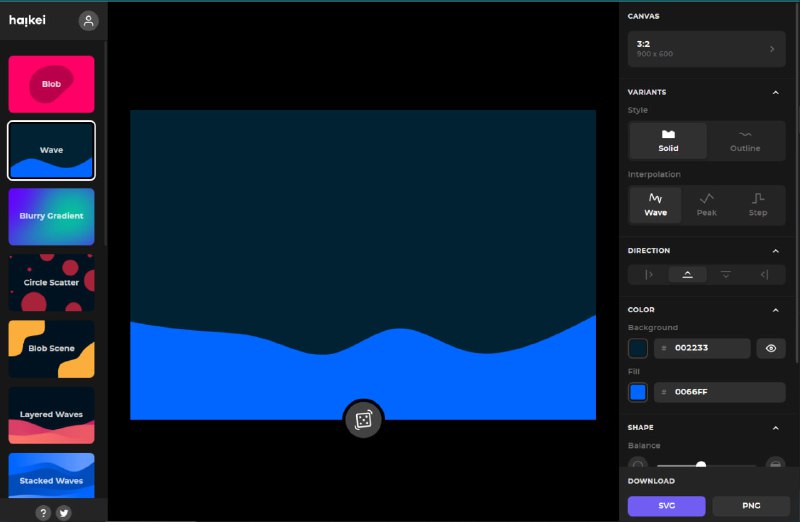Open the Twitter link icon

coord(64,513)
